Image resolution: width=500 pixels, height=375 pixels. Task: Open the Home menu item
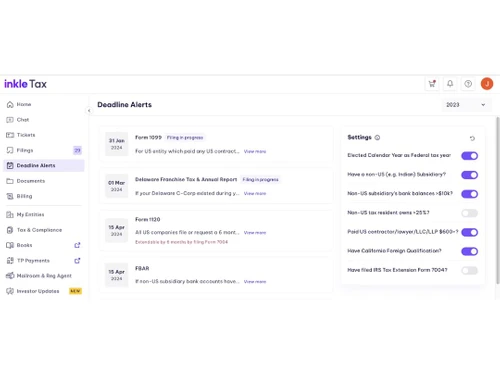43,104
